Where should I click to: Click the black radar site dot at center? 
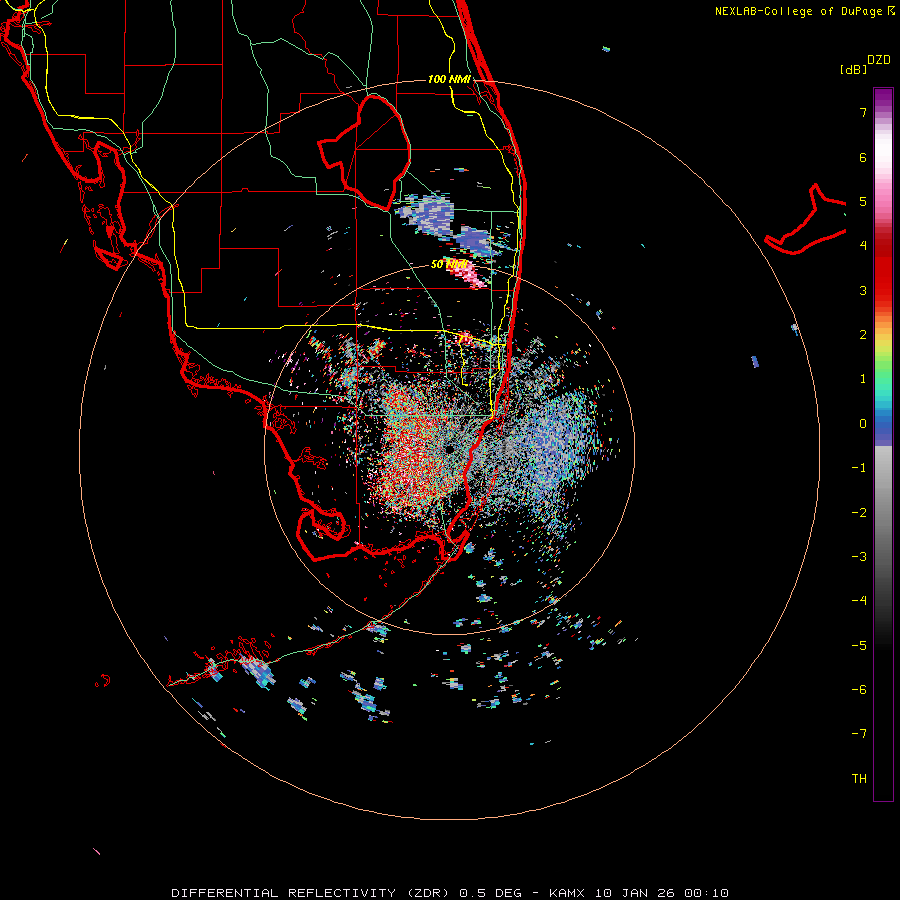[x=449, y=448]
